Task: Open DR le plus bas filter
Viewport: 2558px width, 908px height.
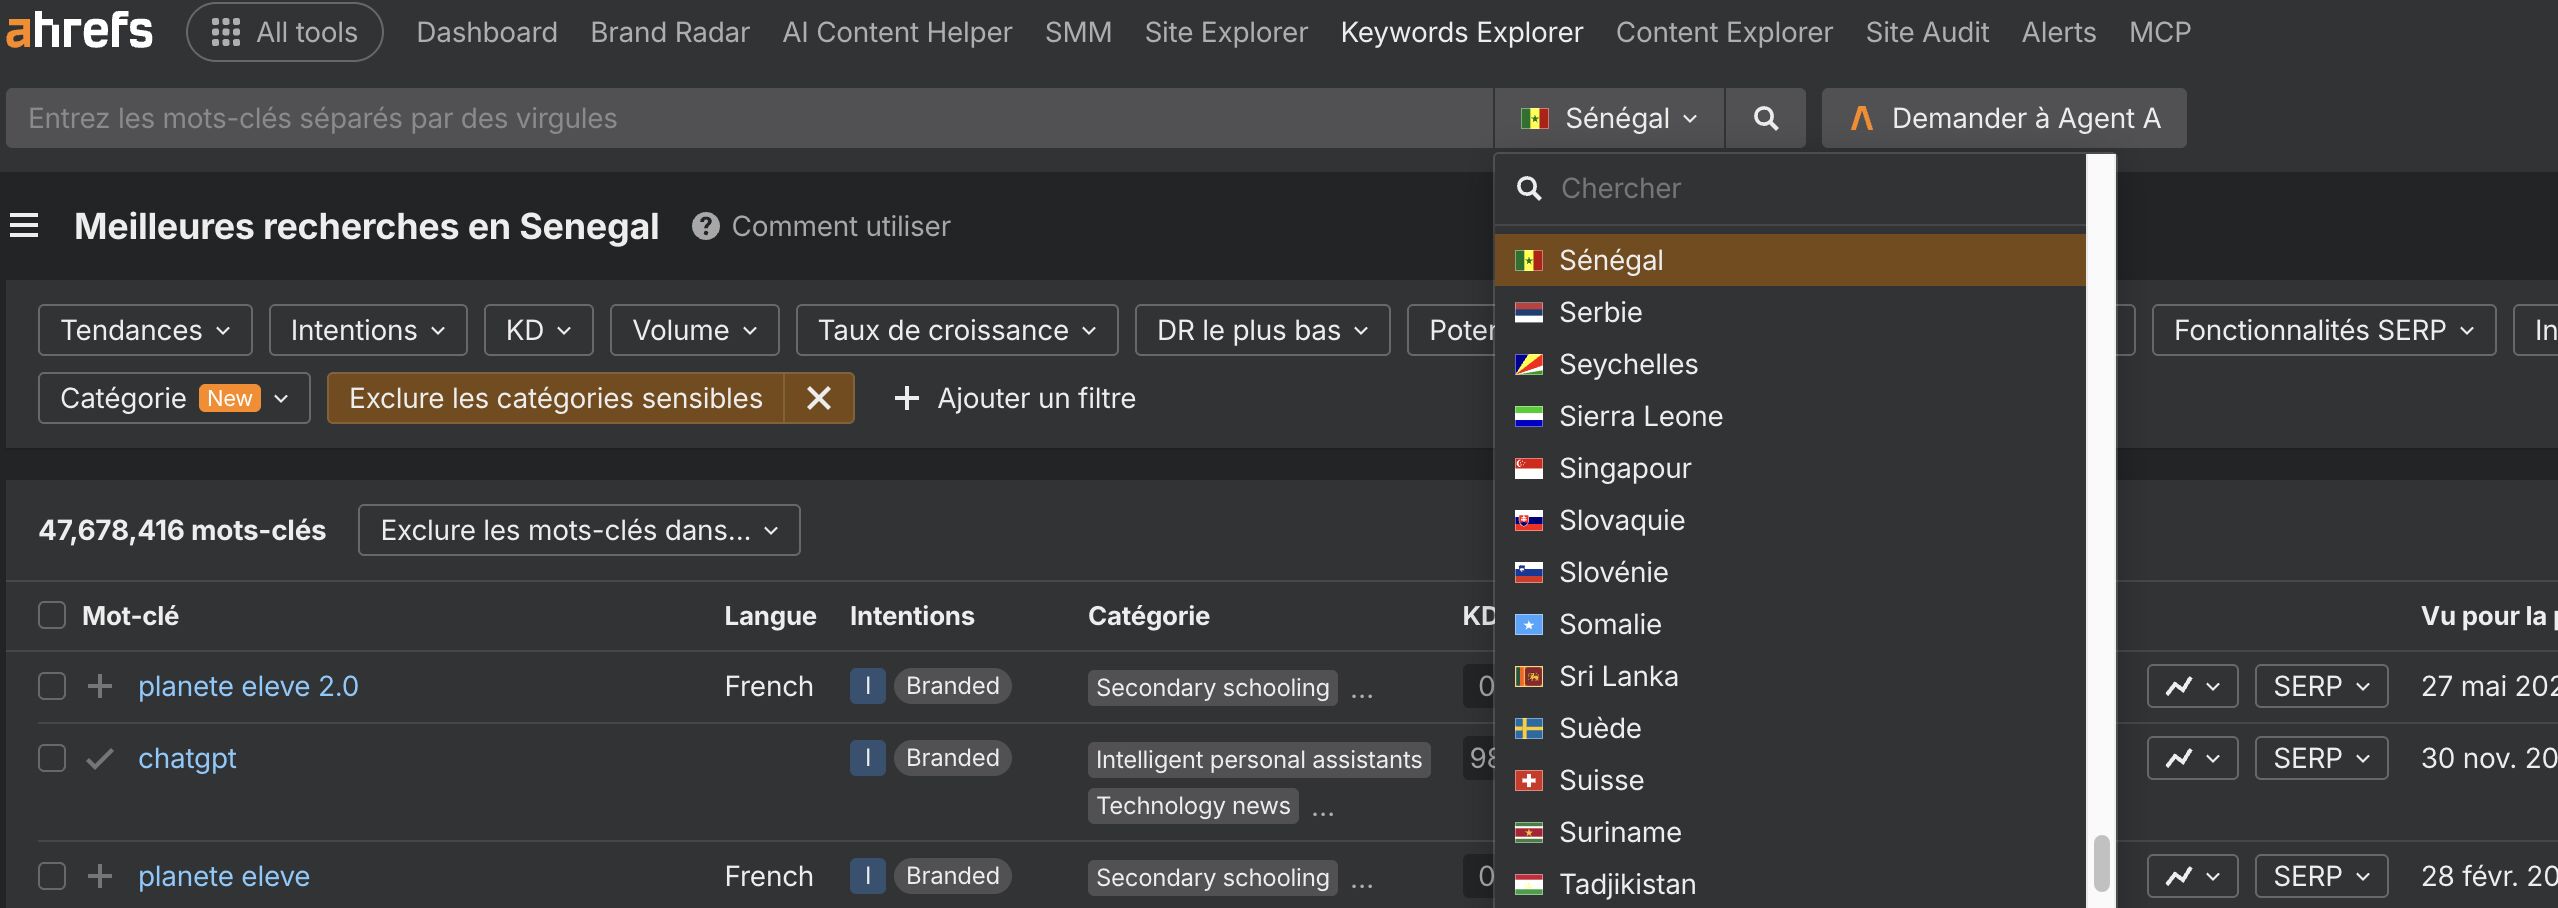Action: click(x=1263, y=330)
